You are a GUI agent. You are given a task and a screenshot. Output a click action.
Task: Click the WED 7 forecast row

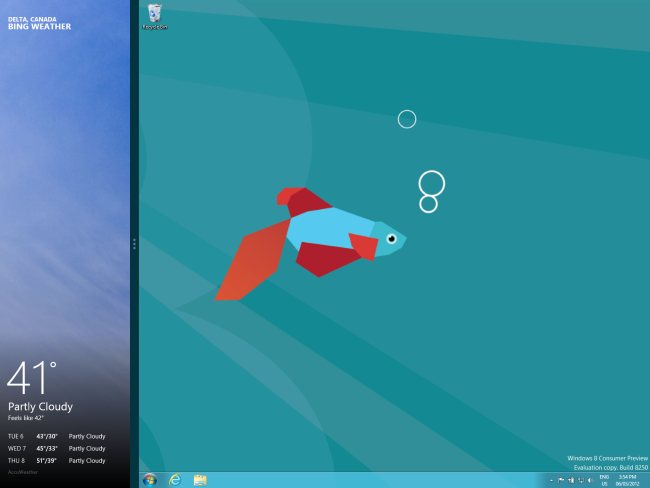[x=57, y=448]
